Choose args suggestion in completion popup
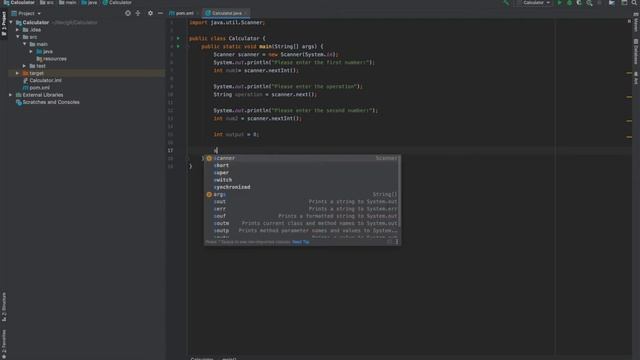Image resolution: width=640 pixels, height=360 pixels. (x=302, y=194)
